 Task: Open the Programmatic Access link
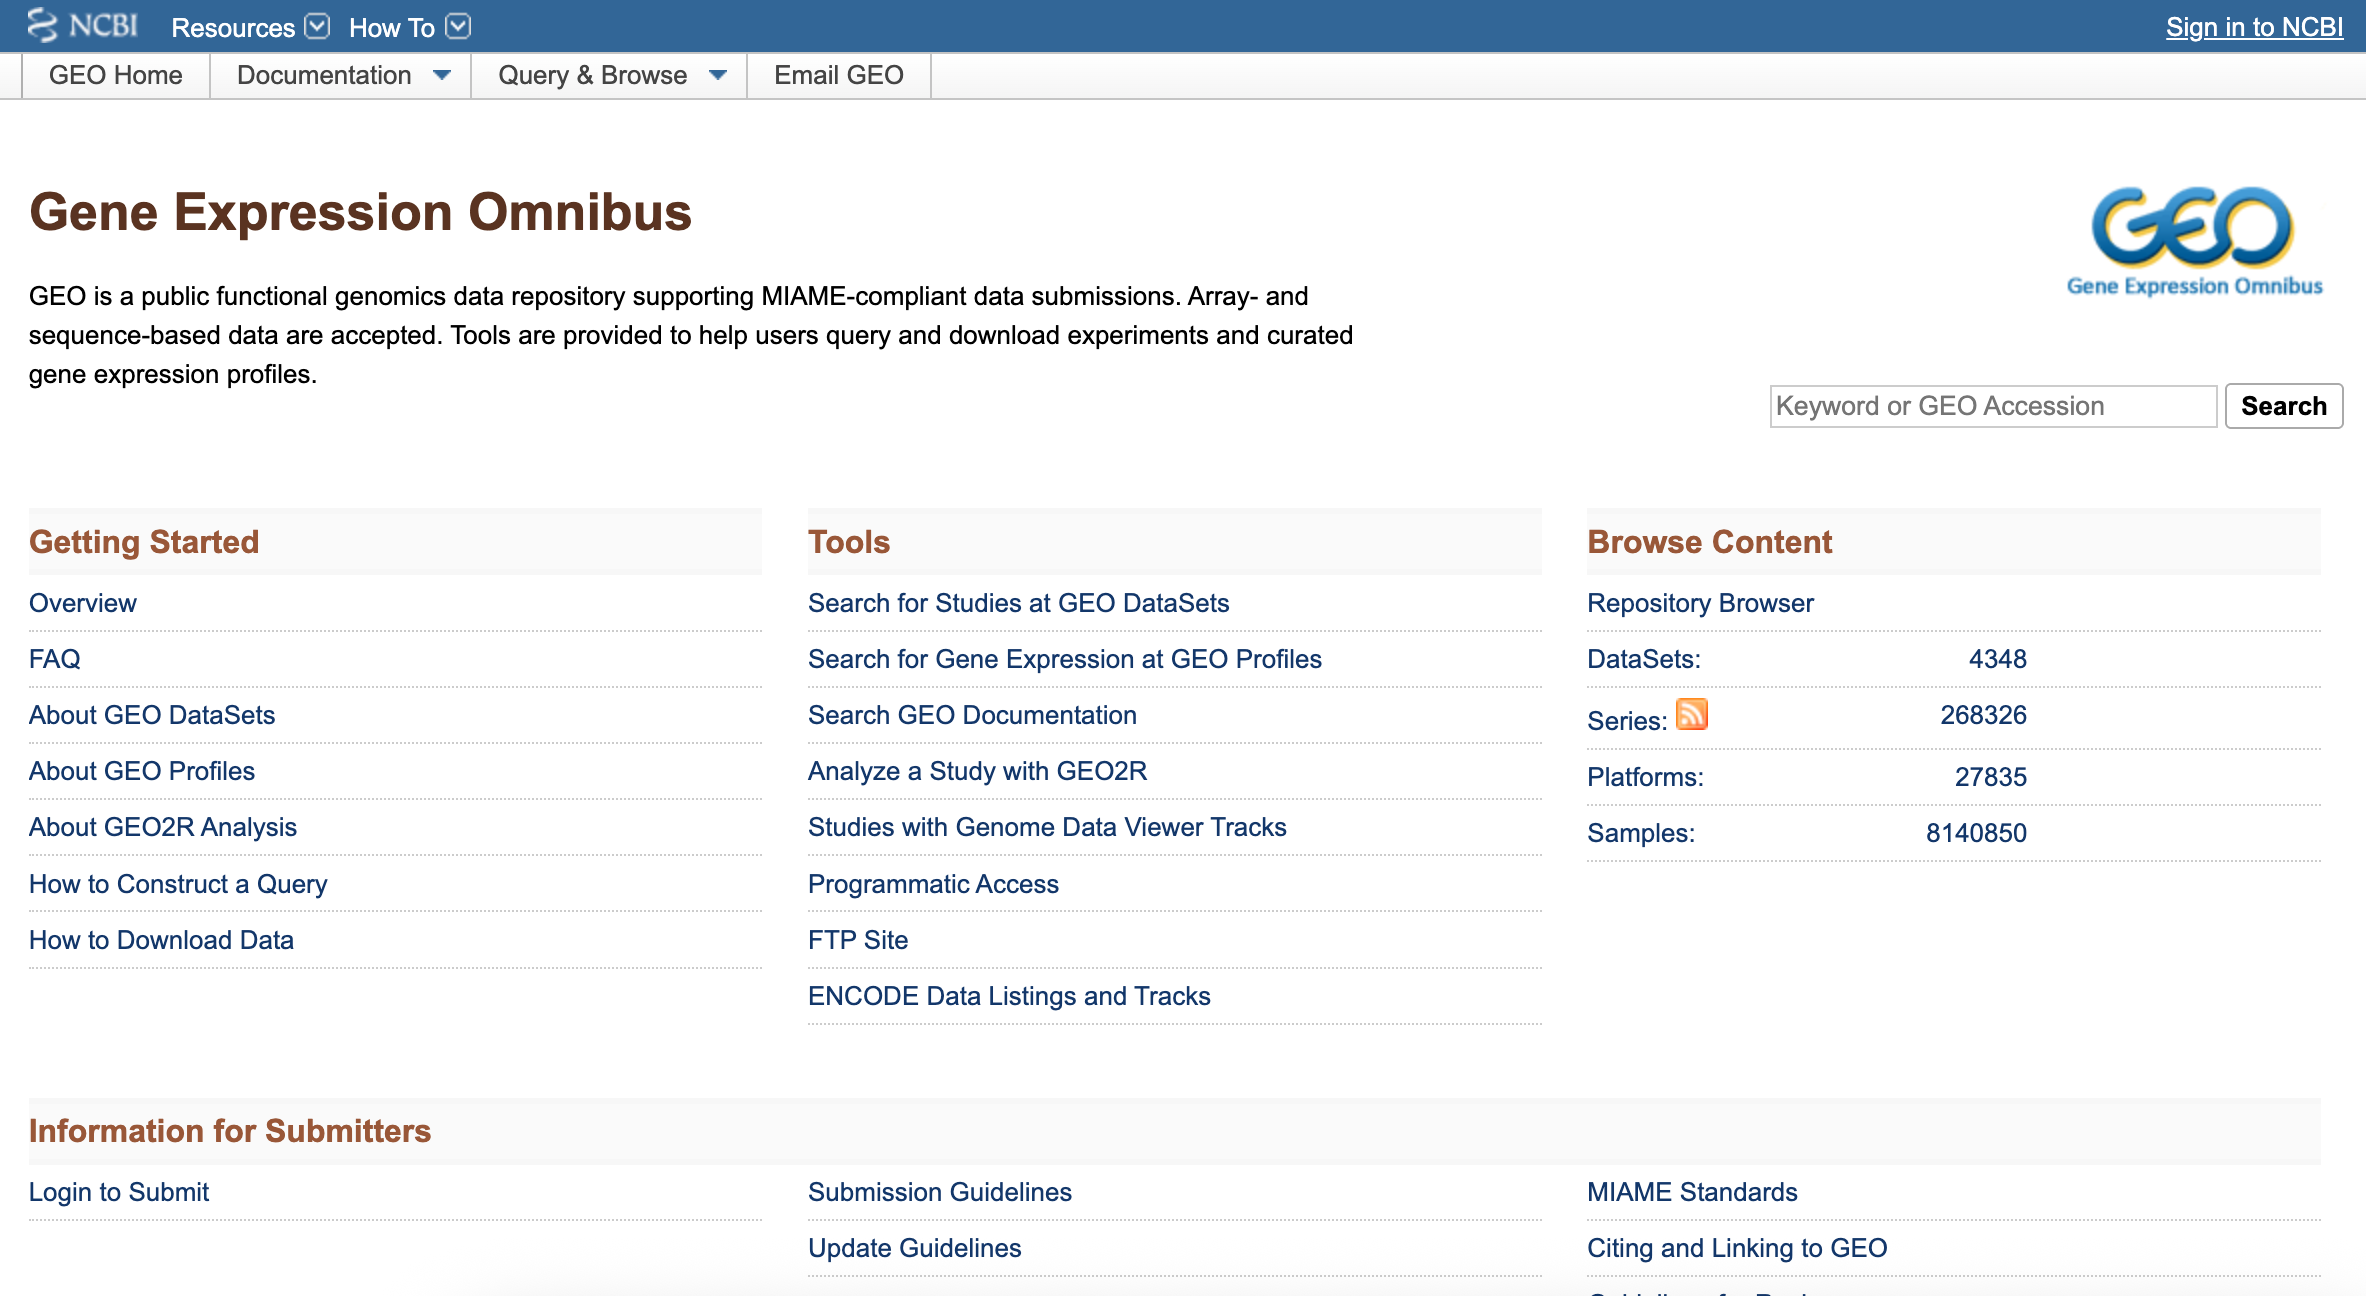pos(932,884)
